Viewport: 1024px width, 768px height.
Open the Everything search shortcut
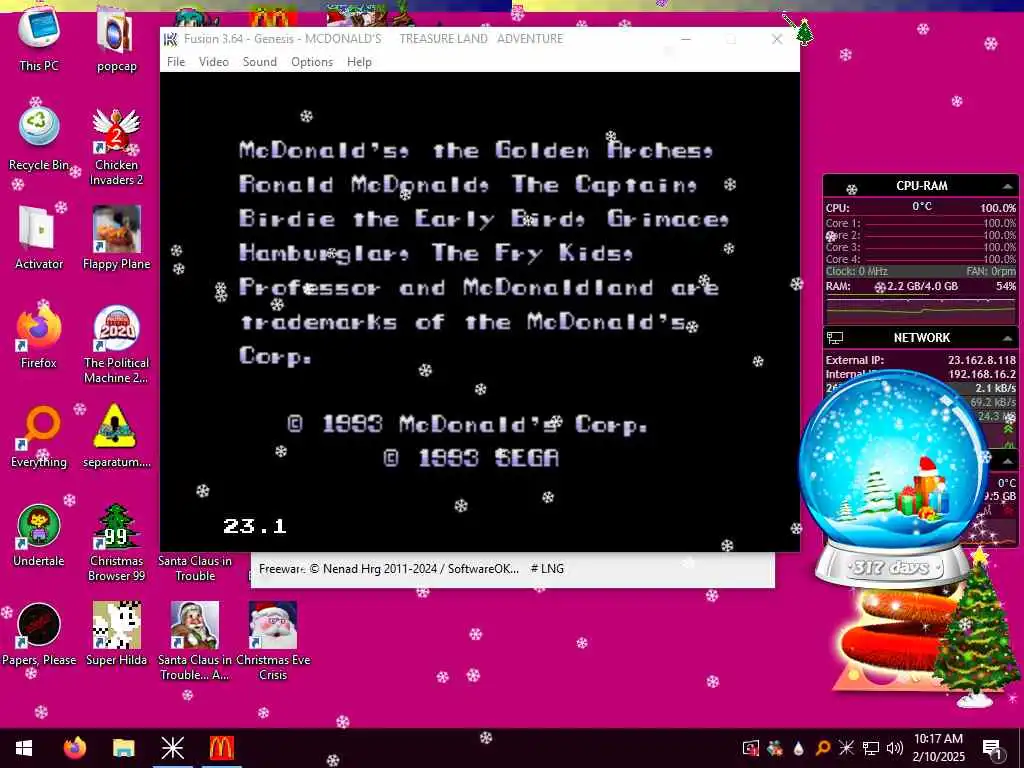click(39, 436)
